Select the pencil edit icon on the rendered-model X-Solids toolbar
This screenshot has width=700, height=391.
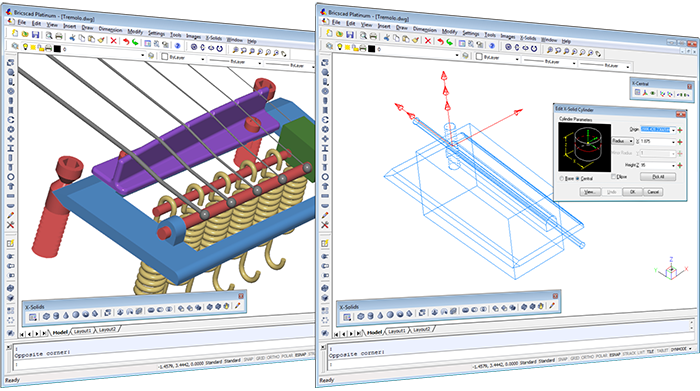coord(238,306)
